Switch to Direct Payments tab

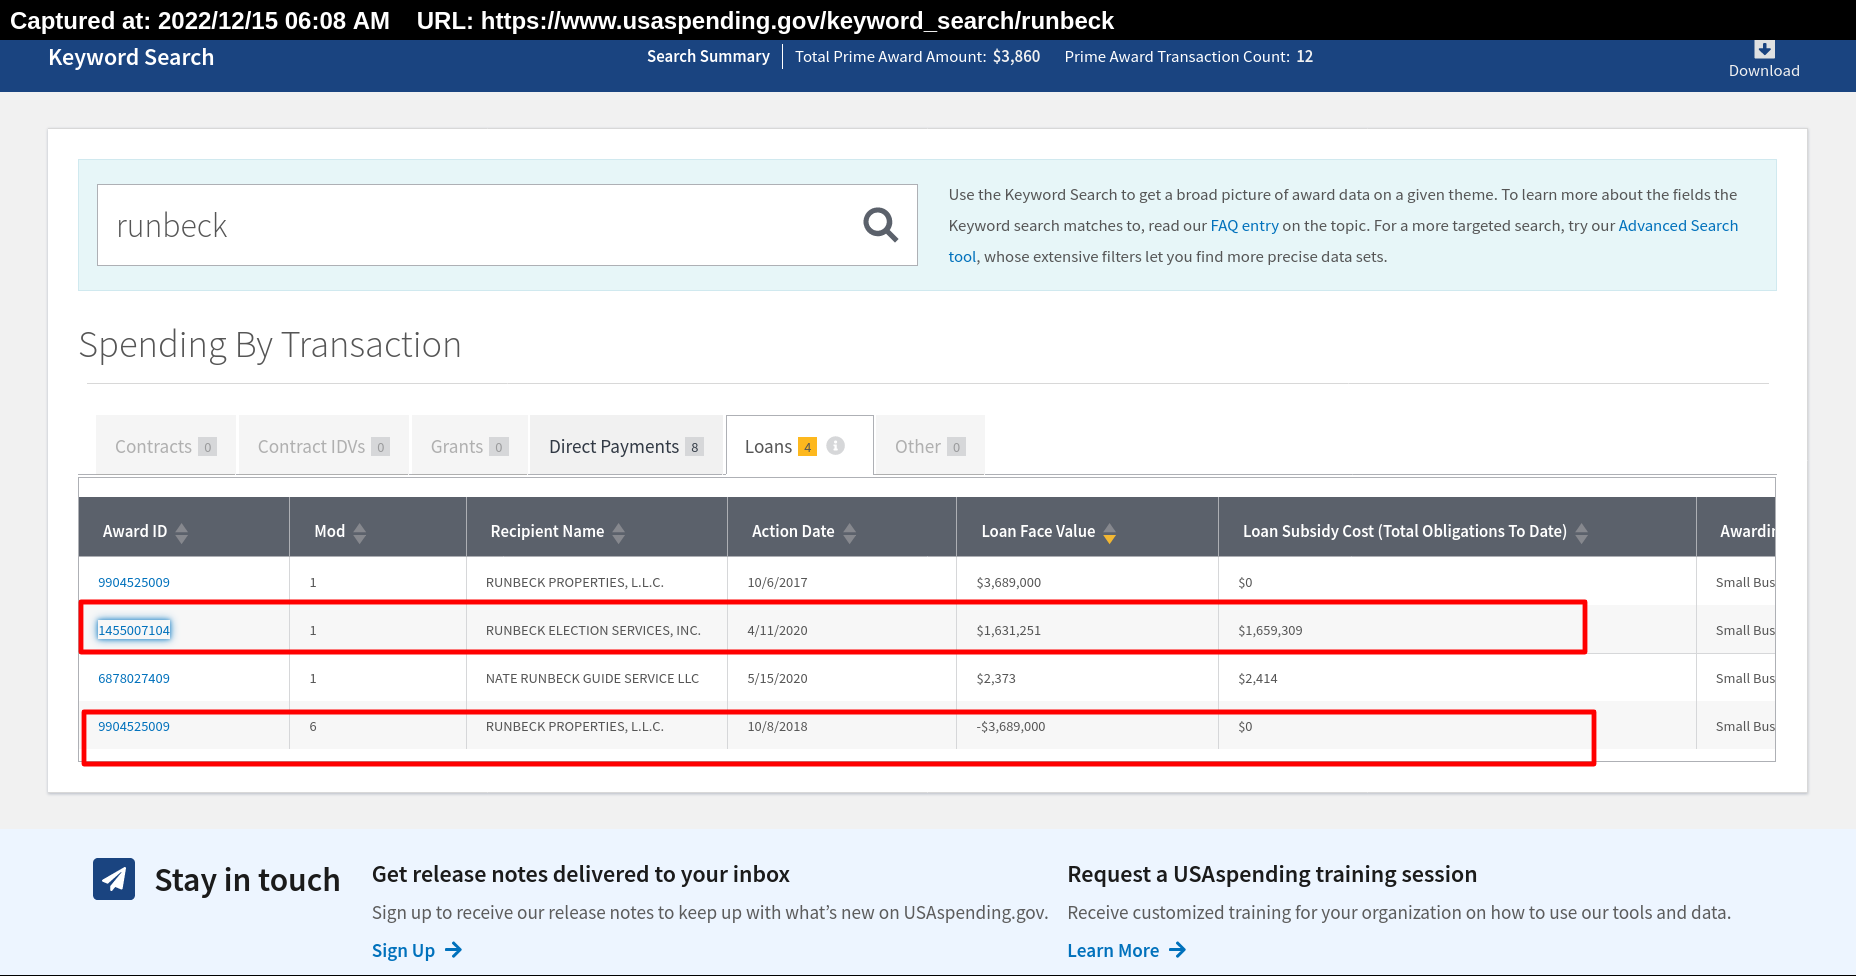pos(626,446)
